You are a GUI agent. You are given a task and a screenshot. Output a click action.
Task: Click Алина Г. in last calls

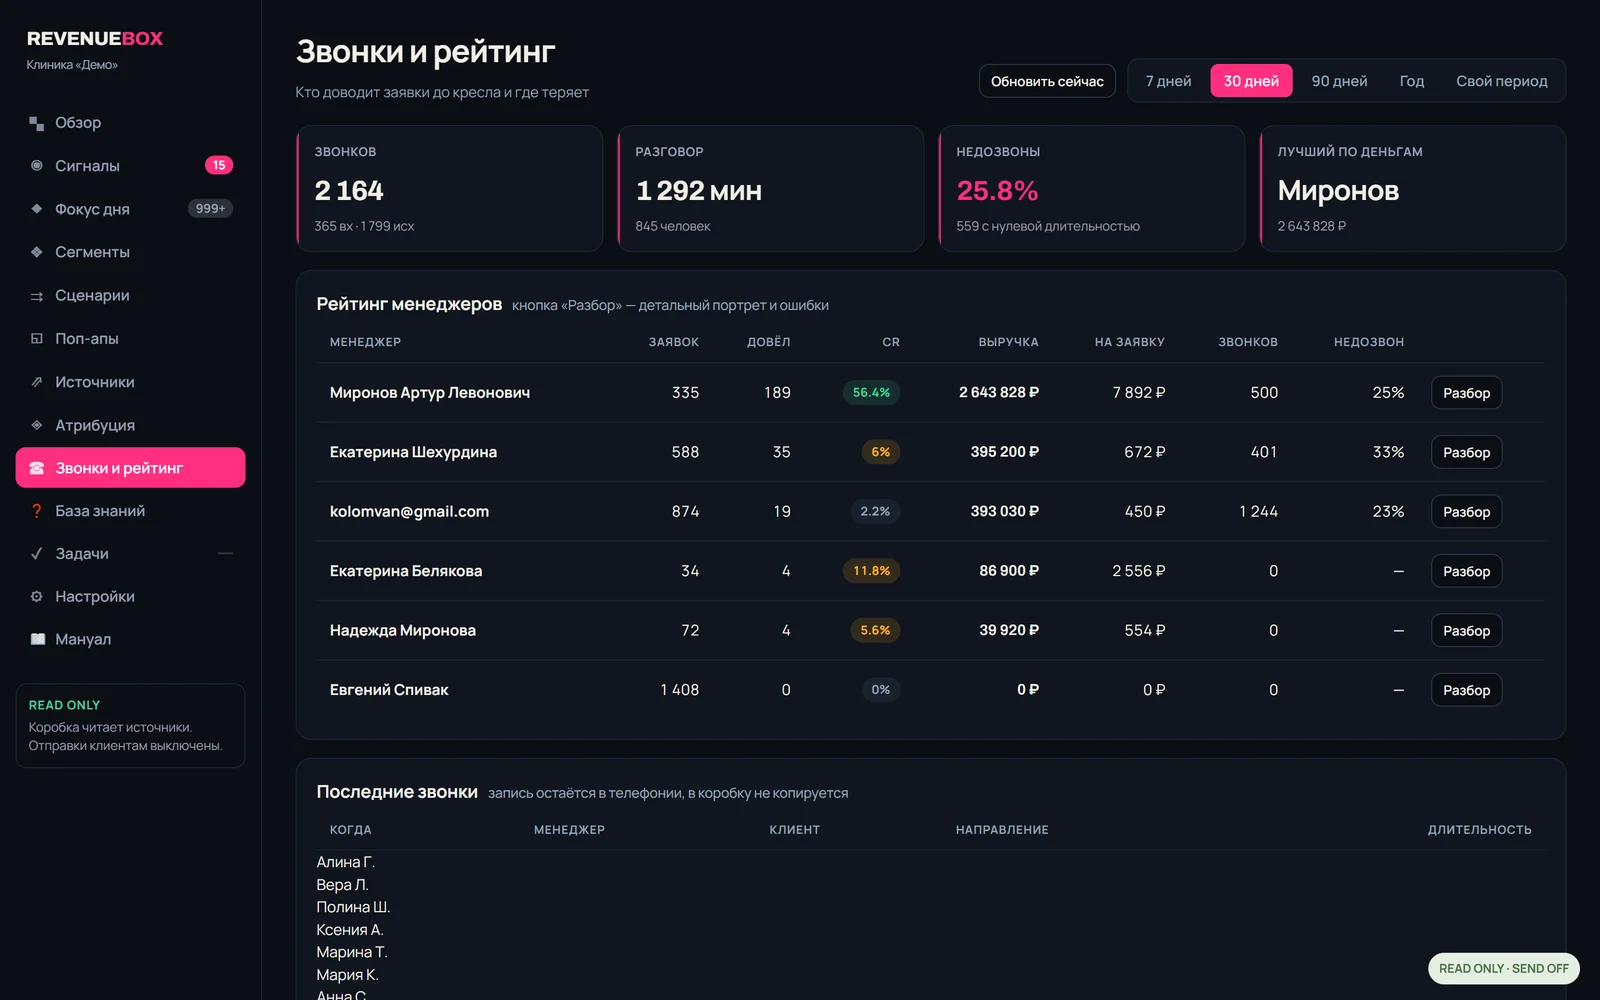[x=345, y=862]
